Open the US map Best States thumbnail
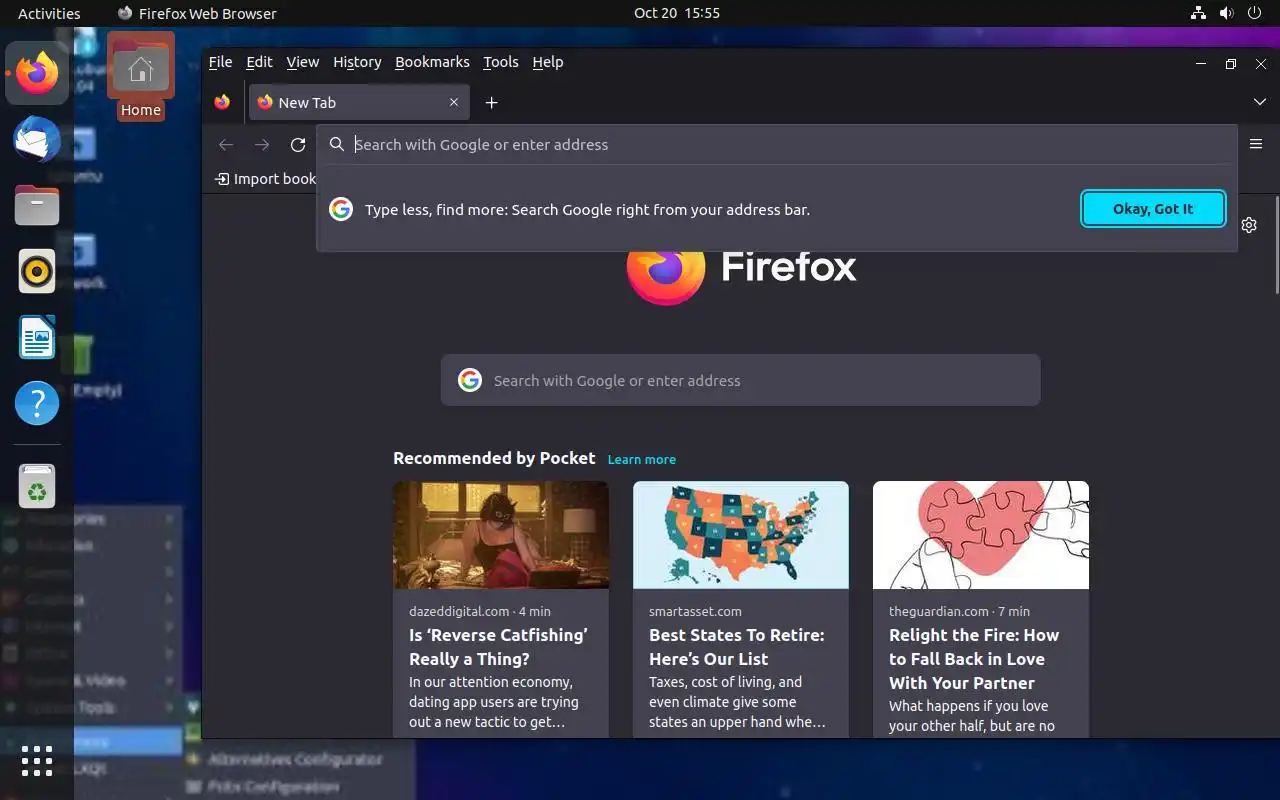 (x=741, y=535)
